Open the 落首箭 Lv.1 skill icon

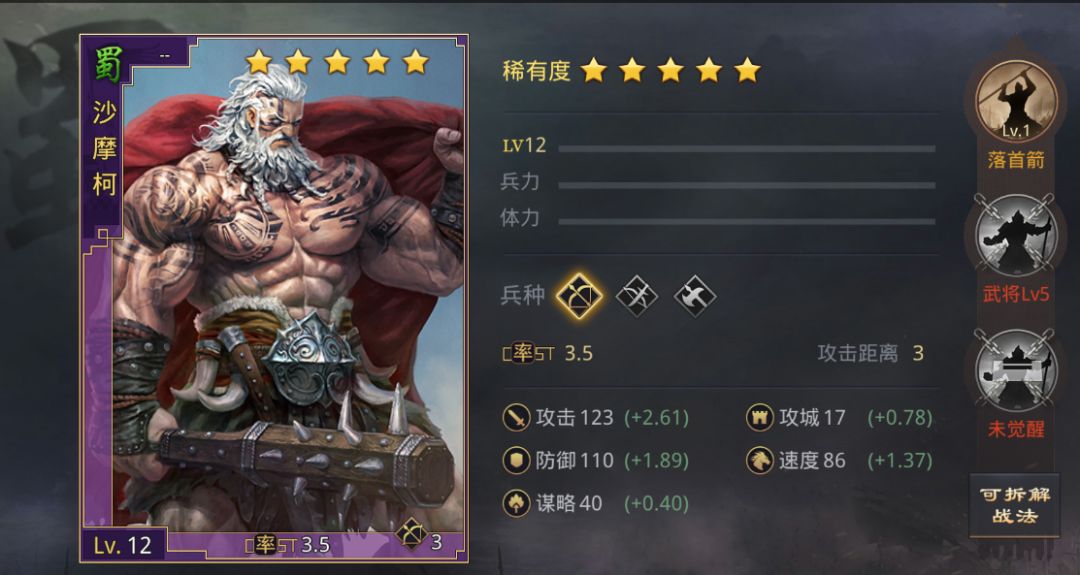(1016, 102)
